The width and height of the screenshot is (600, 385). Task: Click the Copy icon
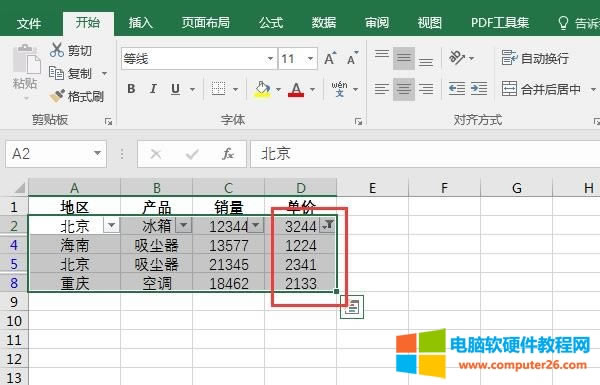click(x=56, y=73)
